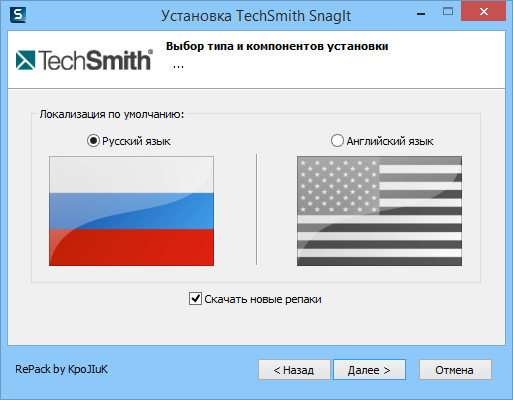Click the Выбор типа и компонентов установки heading
The width and height of the screenshot is (513, 400).
point(277,46)
